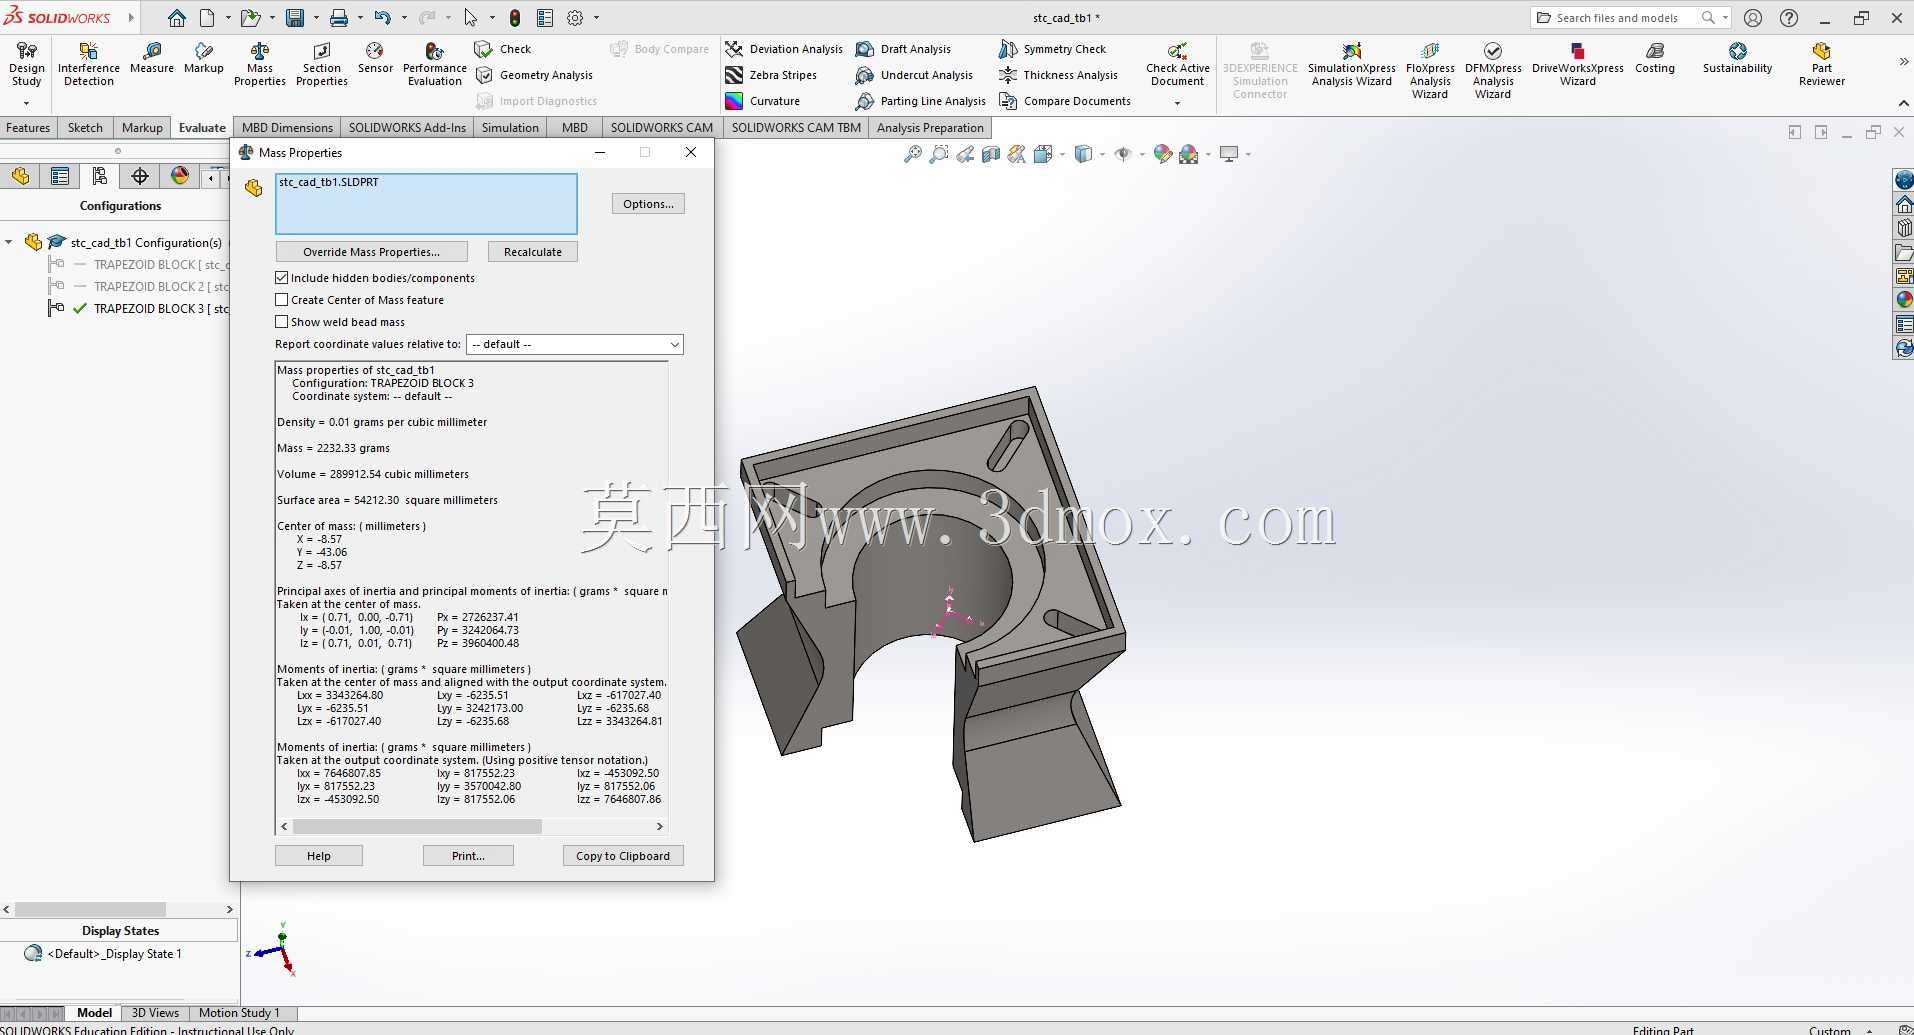Image resolution: width=1914 pixels, height=1035 pixels.
Task: Open the DisplayManager tab icon
Action: tap(180, 177)
